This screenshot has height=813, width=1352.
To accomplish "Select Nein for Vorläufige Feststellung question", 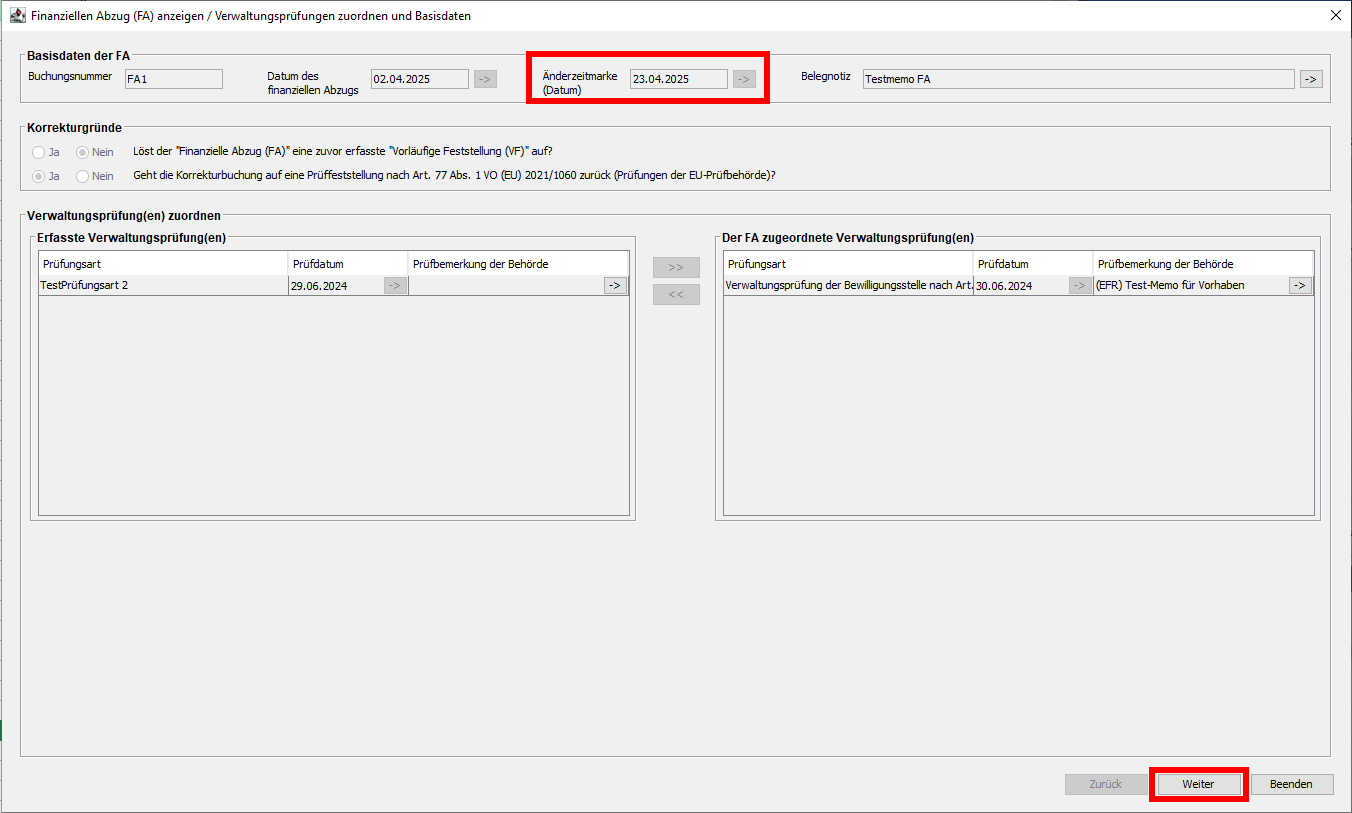I will (83, 152).
